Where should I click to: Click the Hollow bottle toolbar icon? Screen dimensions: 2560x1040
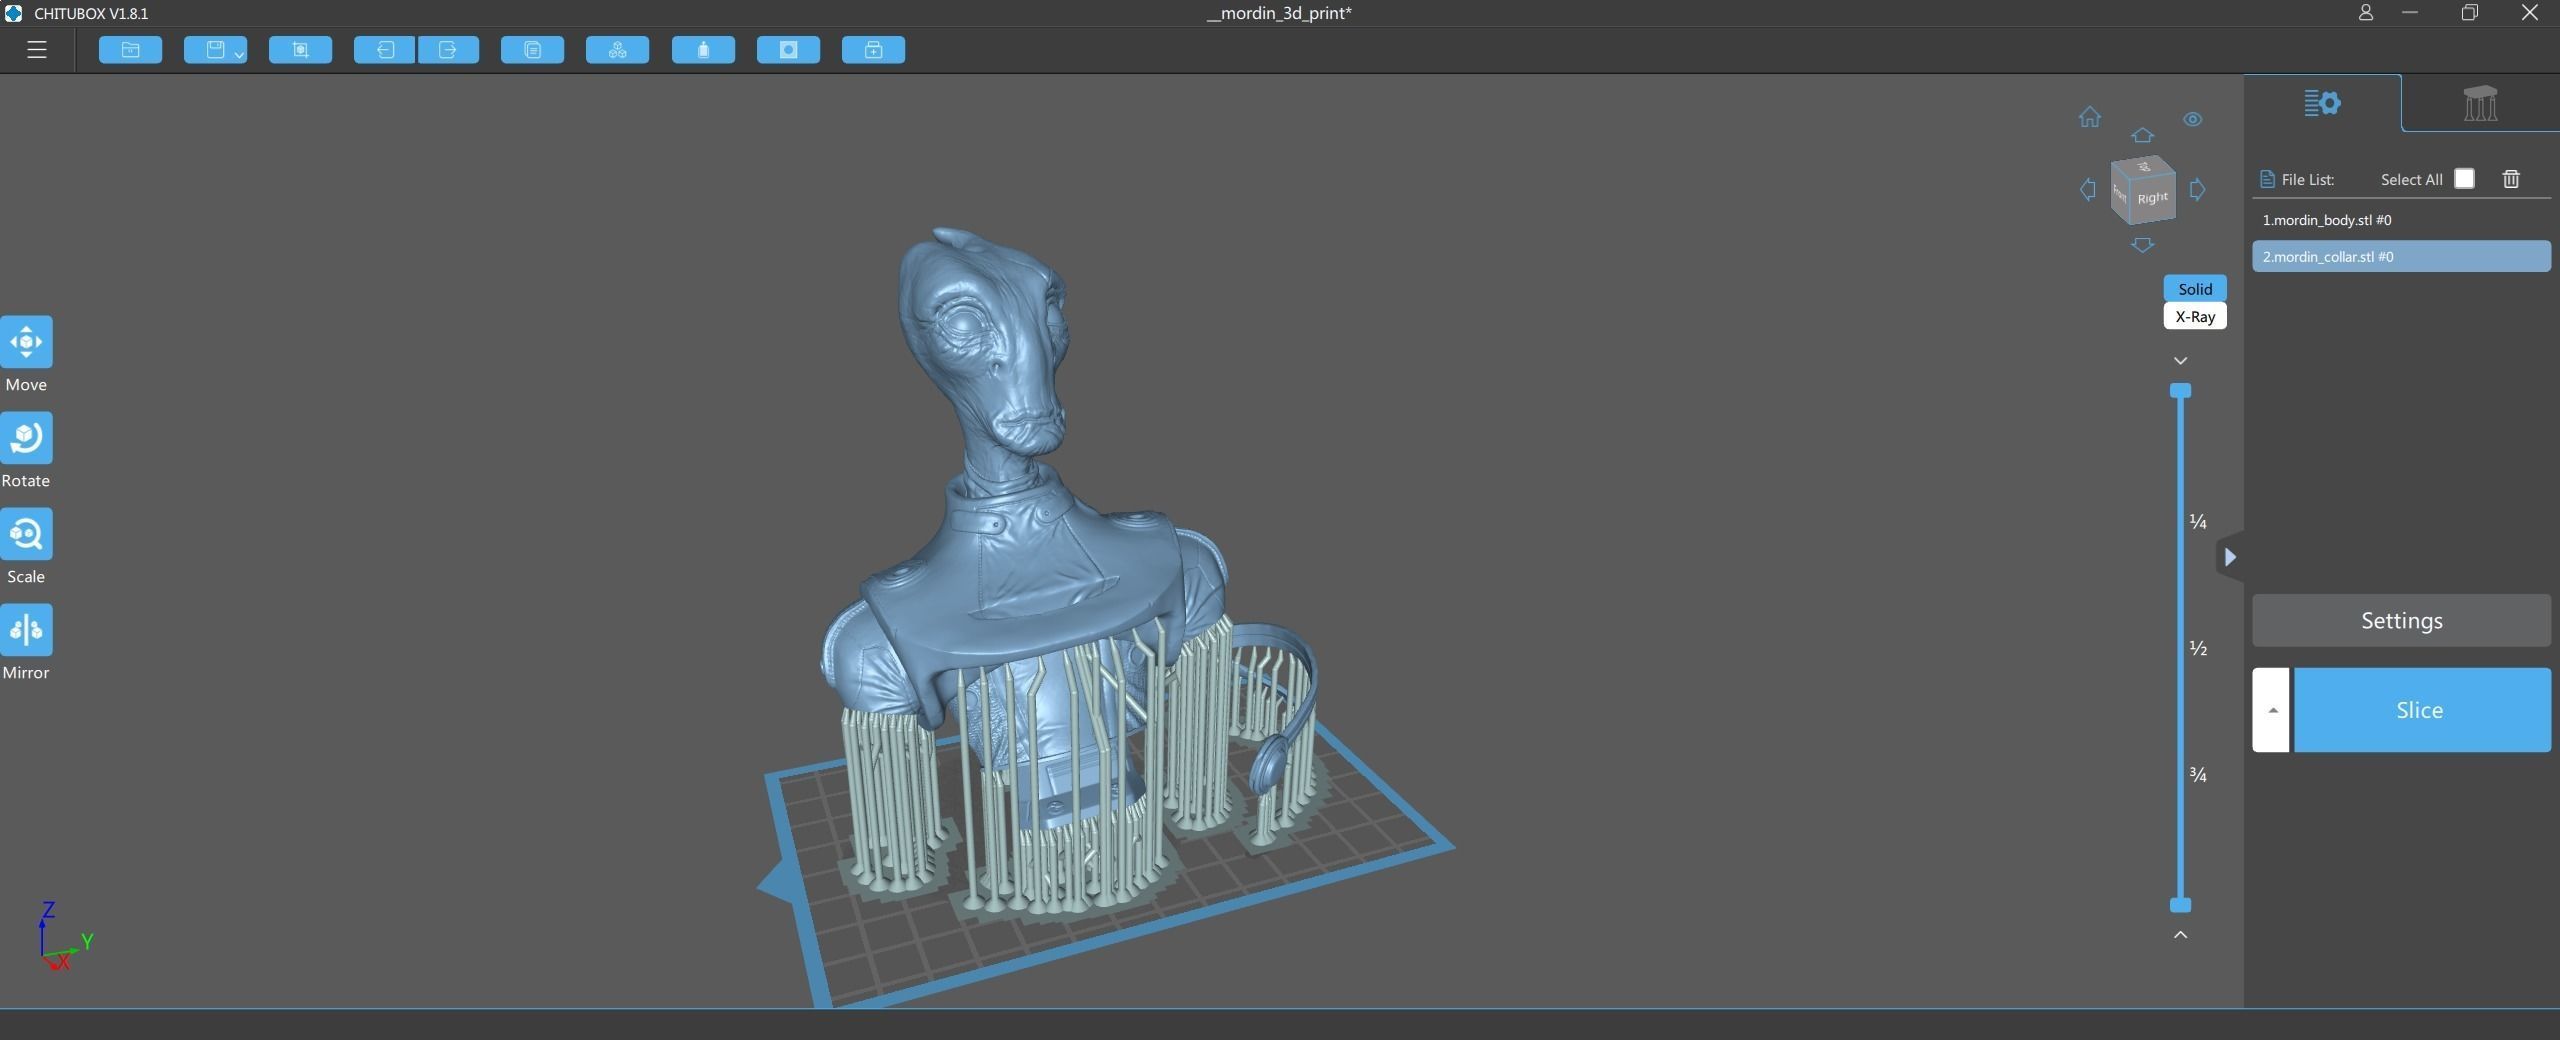tap(703, 50)
